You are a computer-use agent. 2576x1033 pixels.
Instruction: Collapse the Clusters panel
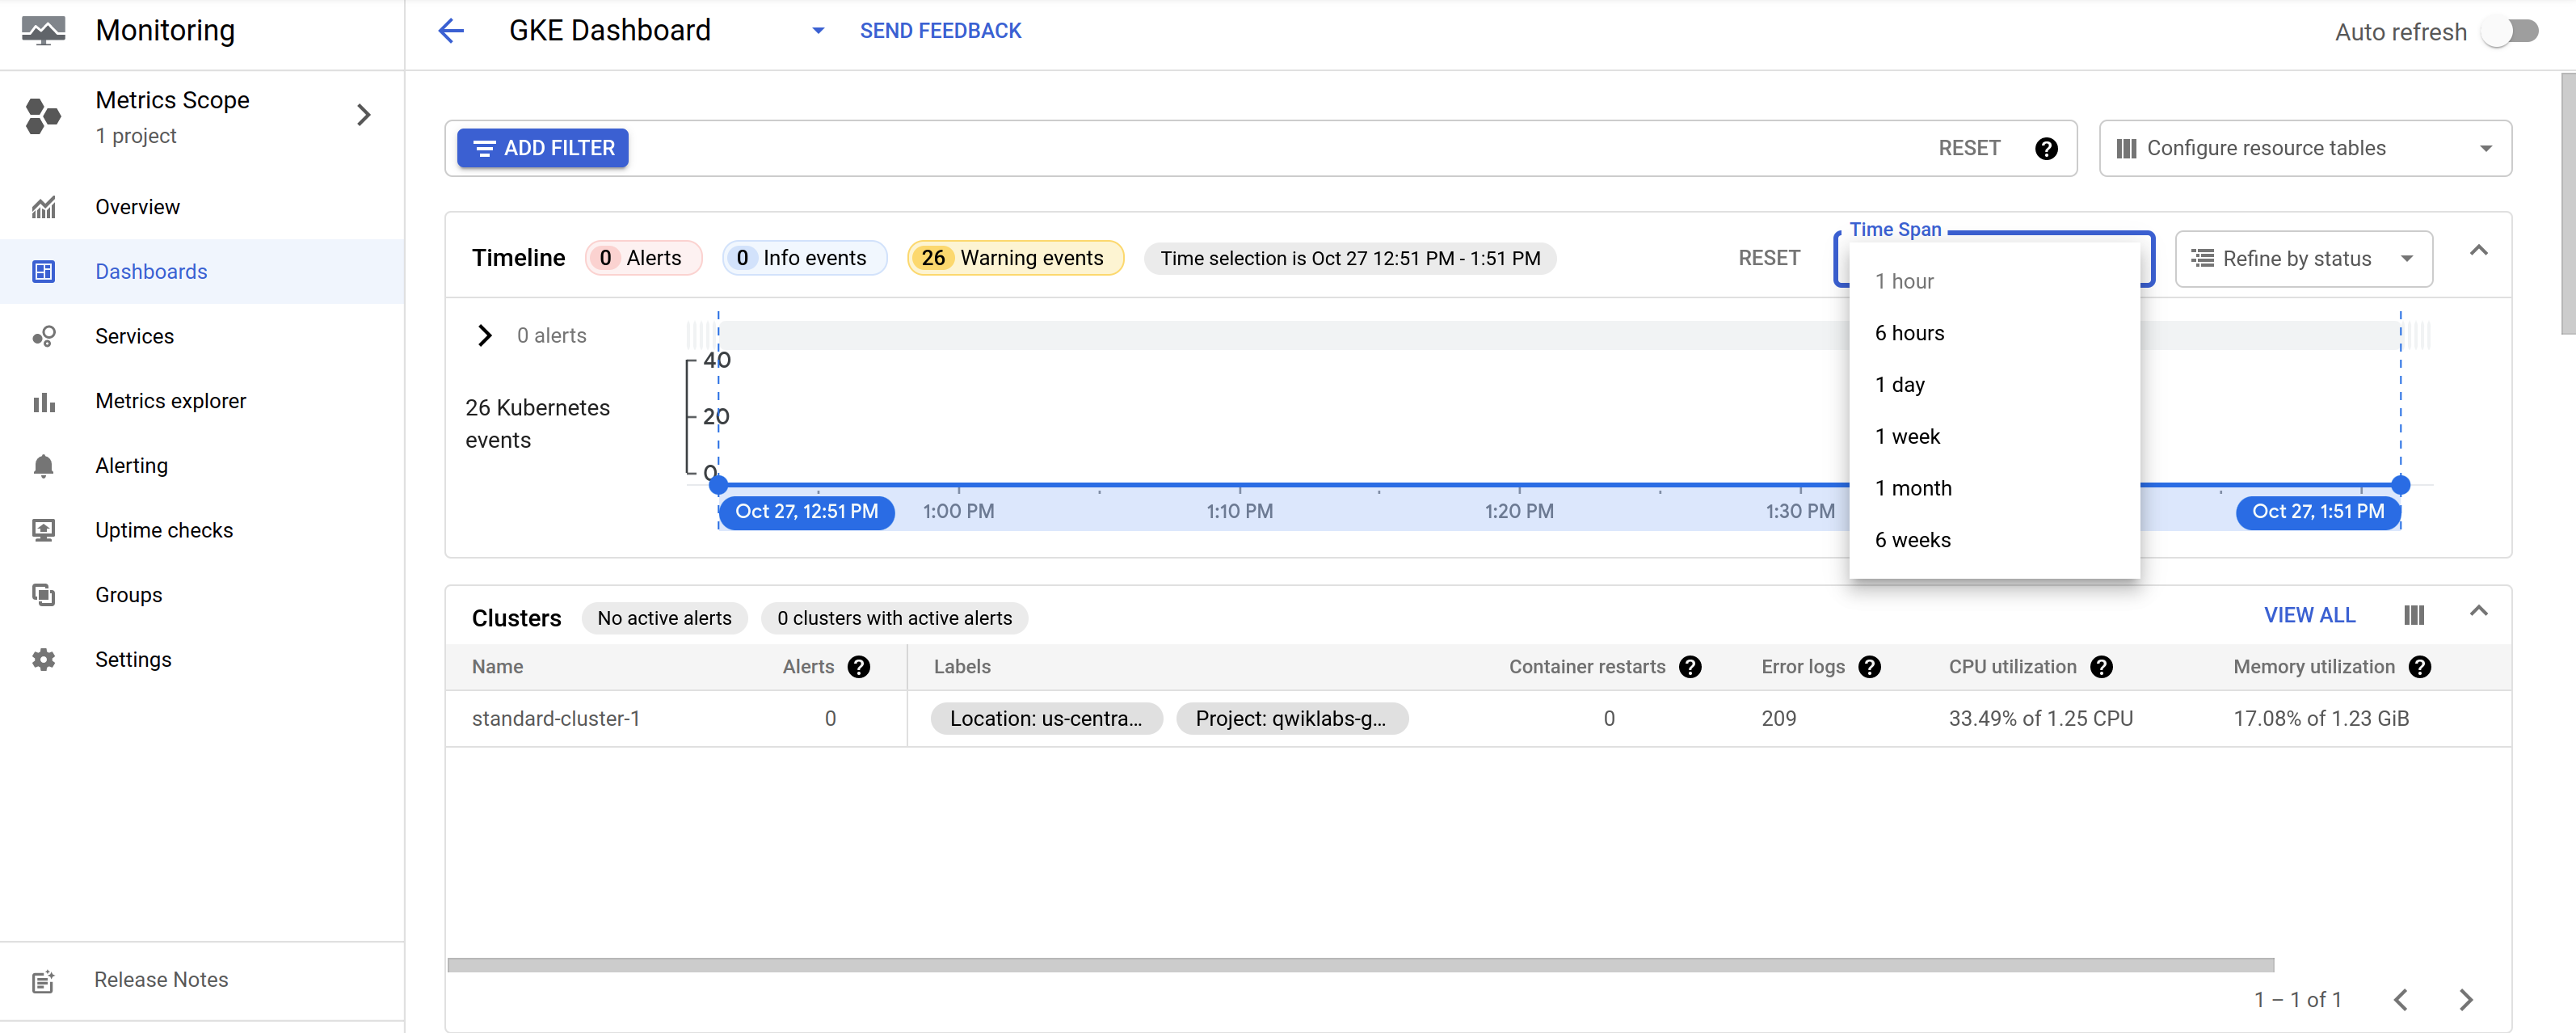tap(2478, 611)
